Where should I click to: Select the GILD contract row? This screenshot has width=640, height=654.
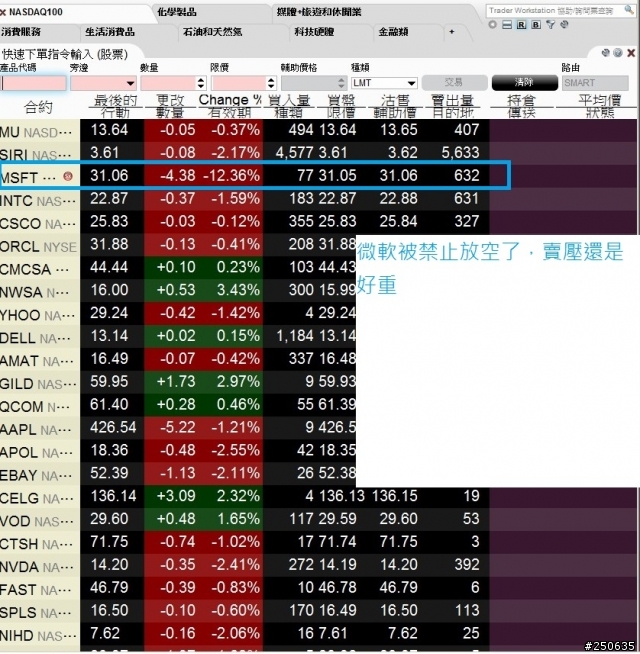(40, 384)
